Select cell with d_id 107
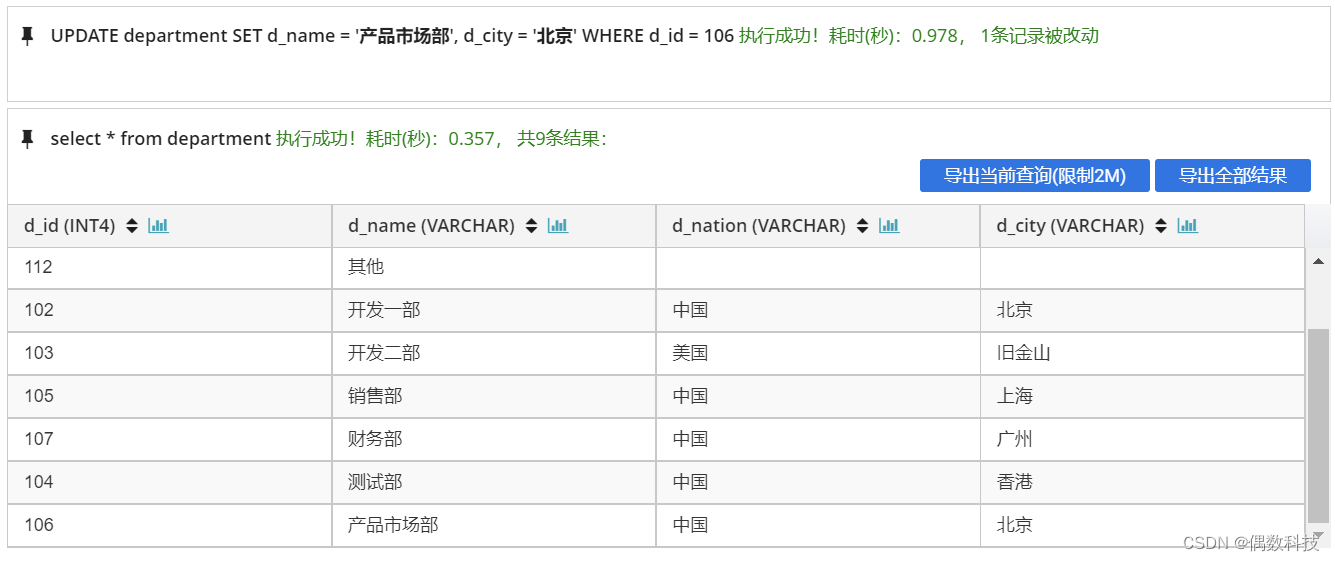The height and width of the screenshot is (561, 1335). coord(170,439)
